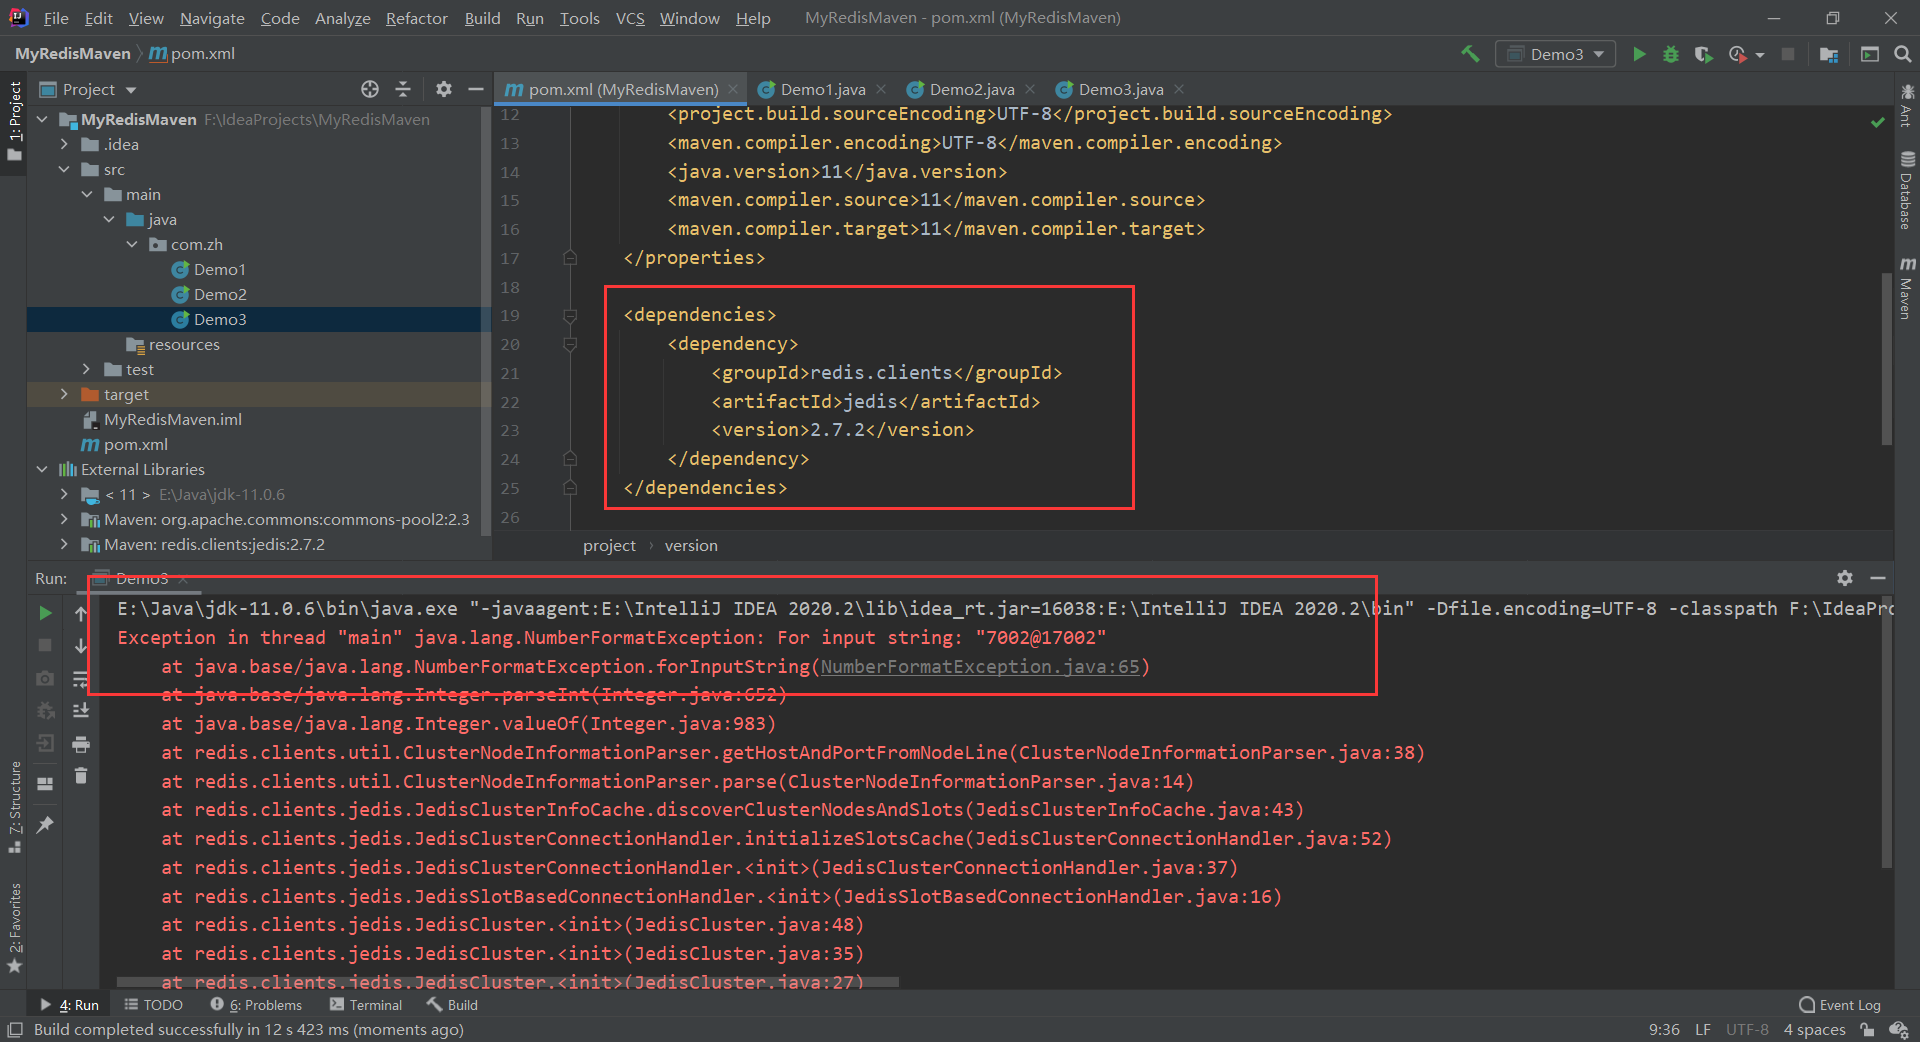Run Demo3 with coverage icon
The image size is (1920, 1042).
(1703, 54)
